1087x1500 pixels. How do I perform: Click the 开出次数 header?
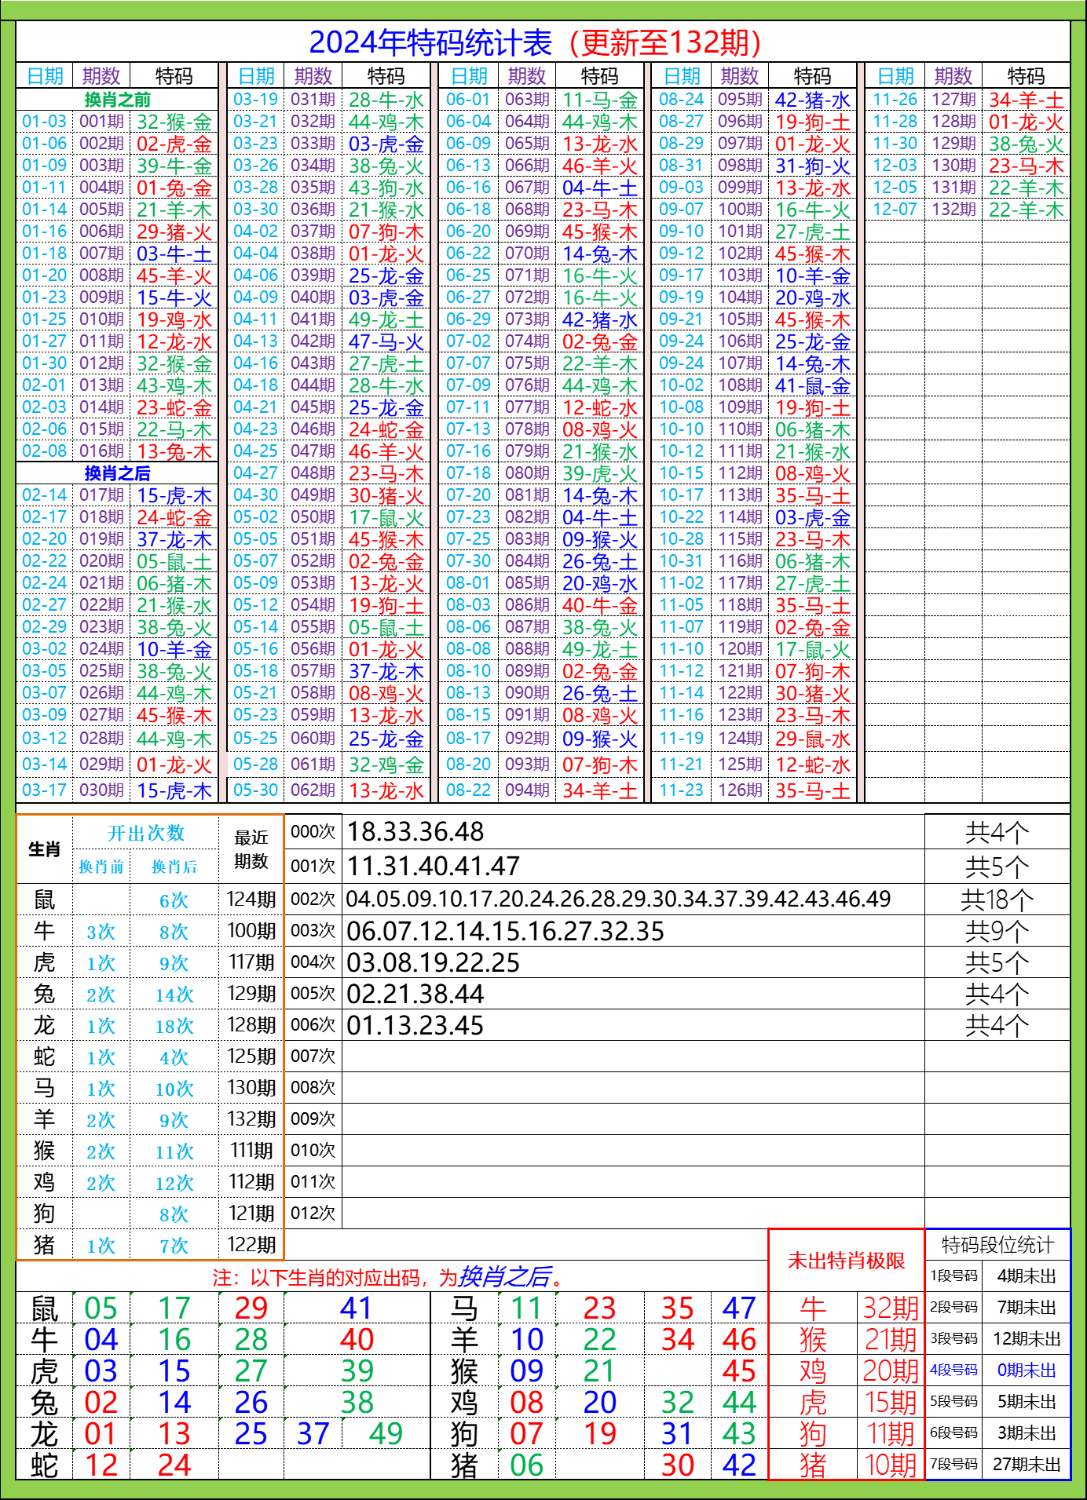[x=146, y=830]
